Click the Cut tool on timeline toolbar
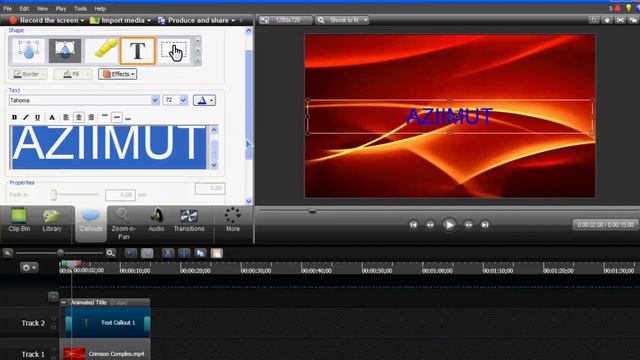 168,253
